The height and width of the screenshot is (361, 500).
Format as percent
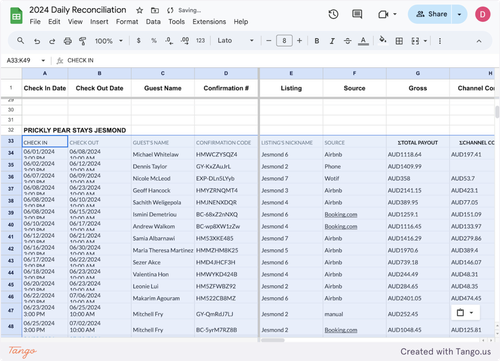point(154,41)
